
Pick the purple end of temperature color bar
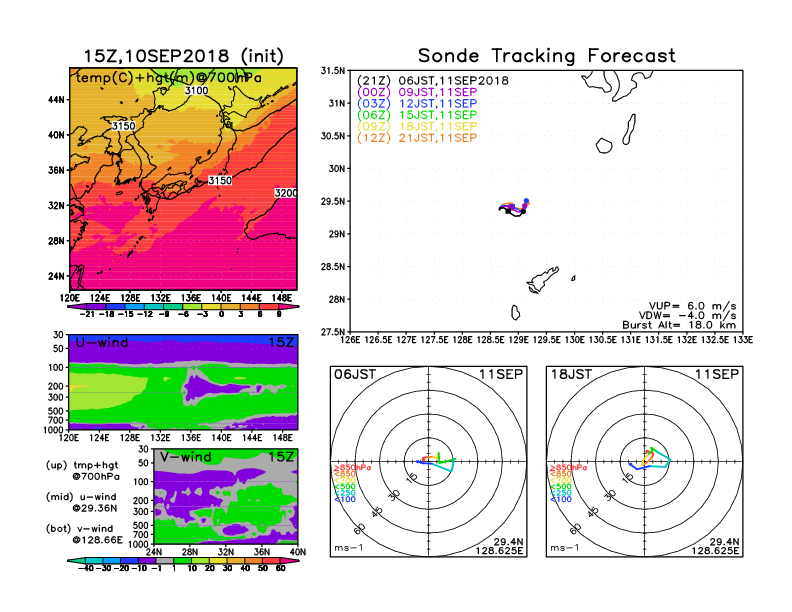click(77, 307)
